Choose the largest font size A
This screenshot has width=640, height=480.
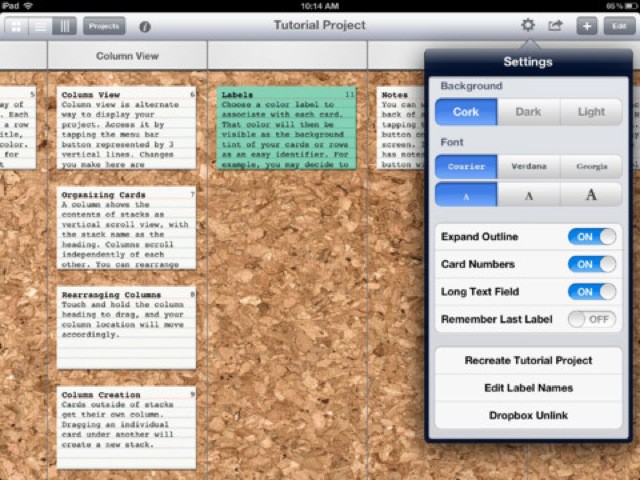pyautogui.click(x=590, y=195)
